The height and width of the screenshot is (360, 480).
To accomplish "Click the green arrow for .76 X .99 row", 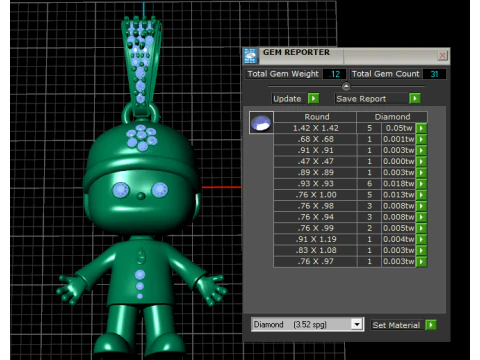I will [422, 228].
